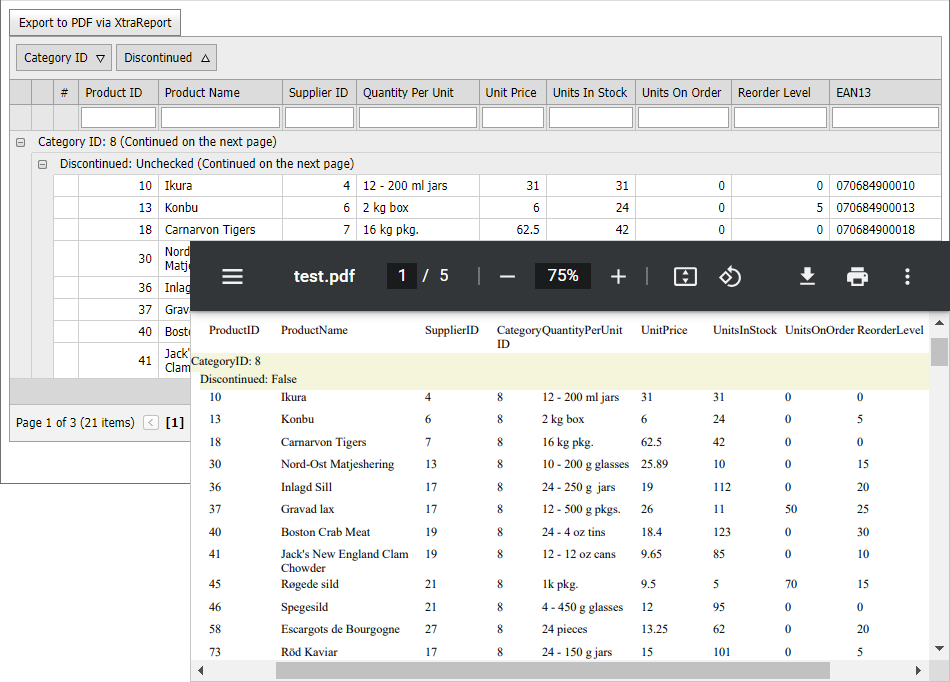The image size is (950, 682).
Task: Toggle sort on Discontinued group header
Action: 166,58
